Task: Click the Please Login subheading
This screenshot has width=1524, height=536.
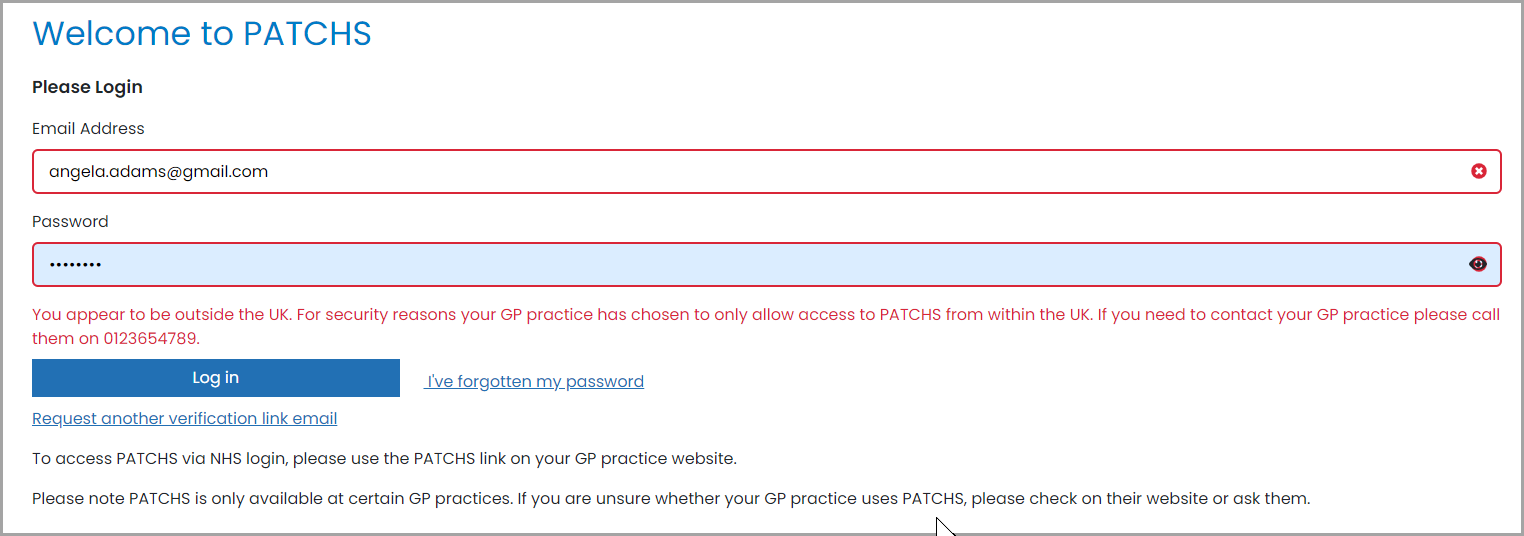Action: [87, 87]
